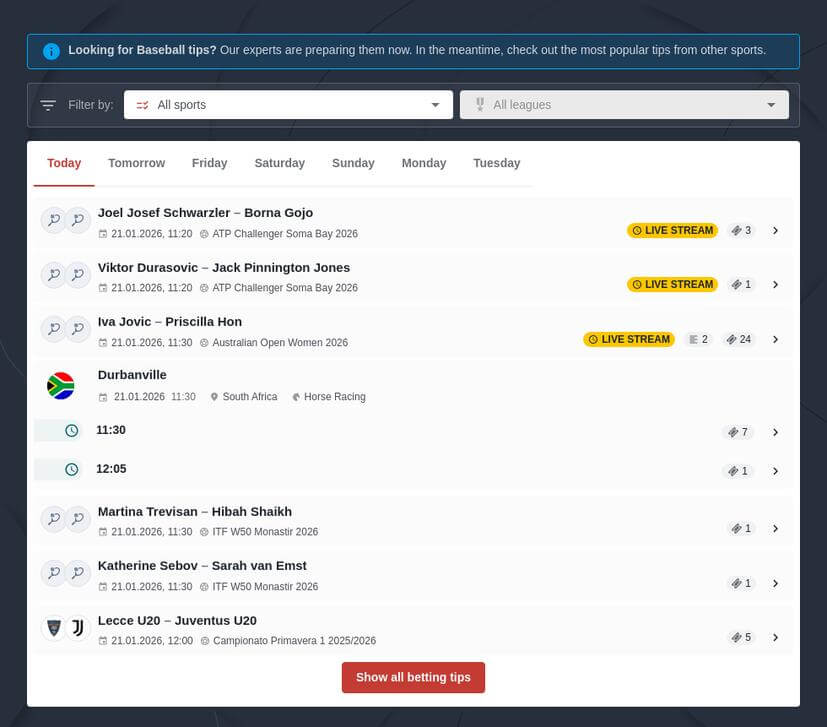Click the blue info icon in baseball banner
The height and width of the screenshot is (727, 827).
[x=51, y=50]
